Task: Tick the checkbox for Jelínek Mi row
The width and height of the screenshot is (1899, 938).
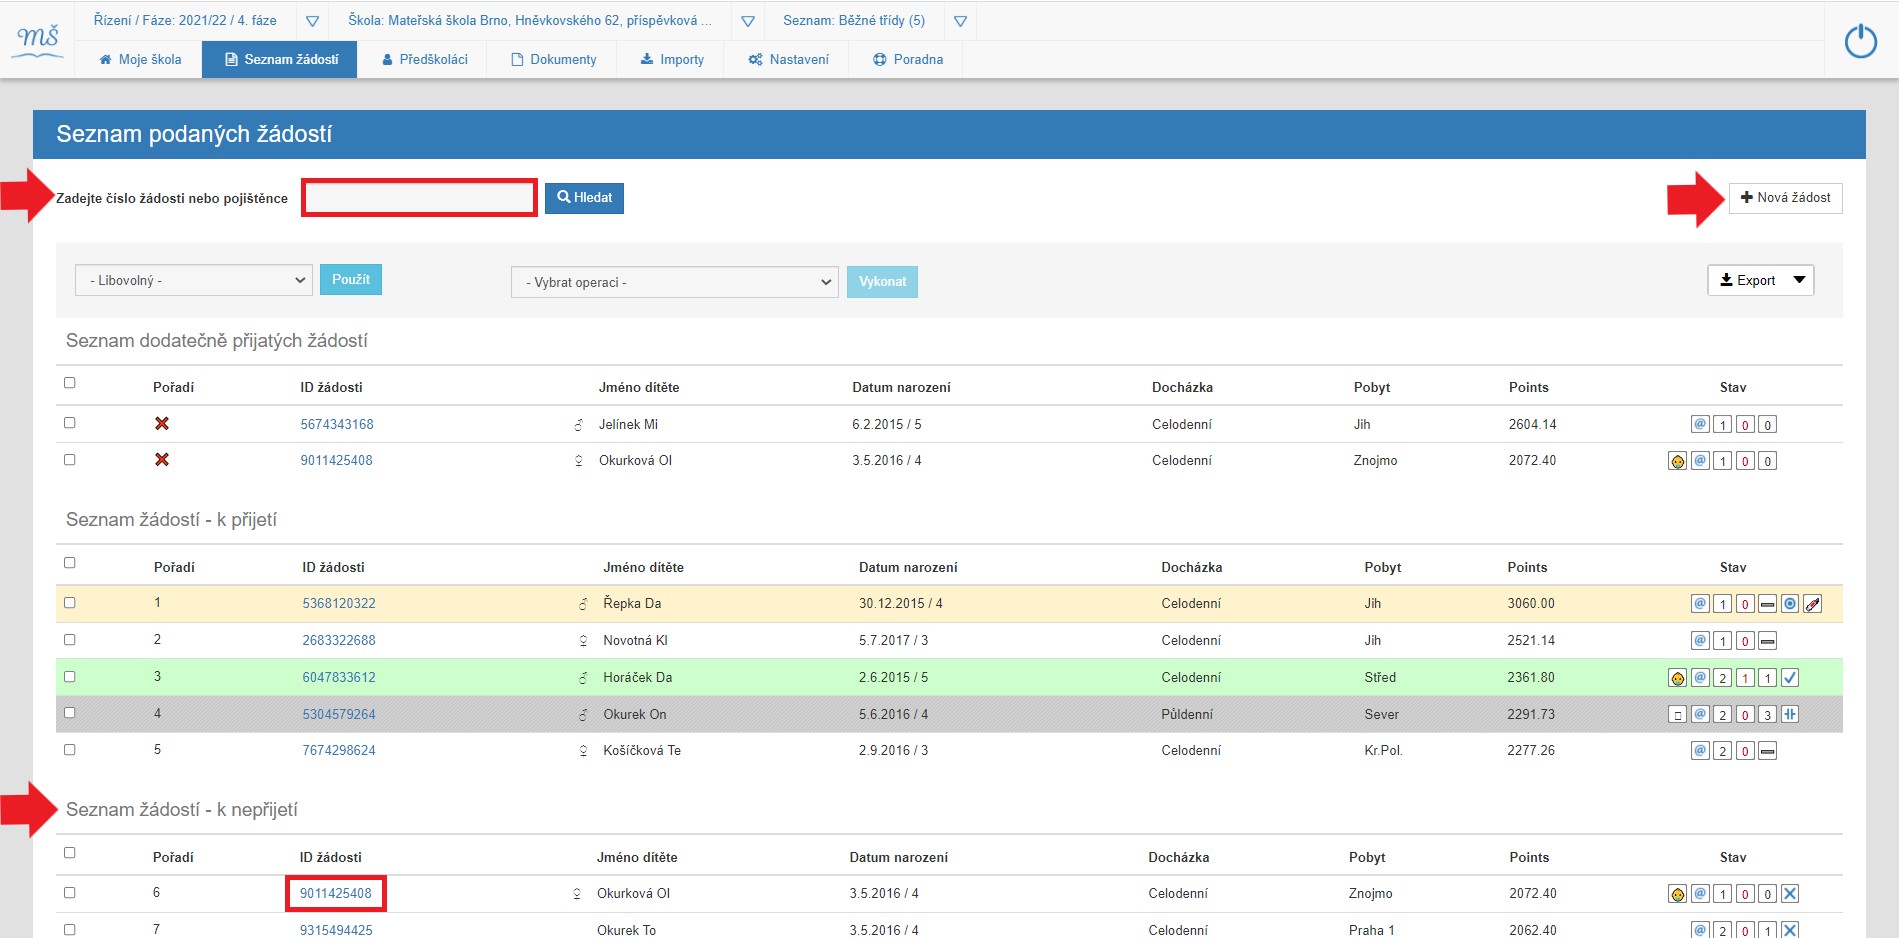Action: pyautogui.click(x=70, y=423)
